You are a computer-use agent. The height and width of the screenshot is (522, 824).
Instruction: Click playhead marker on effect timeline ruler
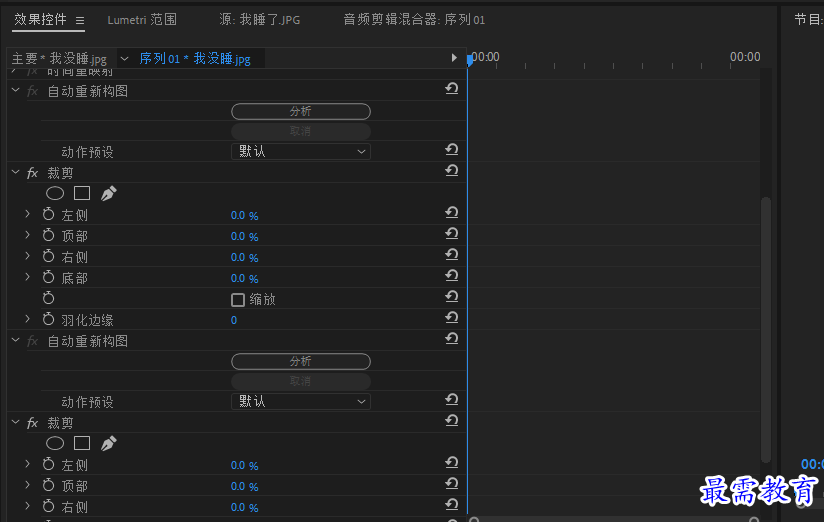(x=470, y=60)
